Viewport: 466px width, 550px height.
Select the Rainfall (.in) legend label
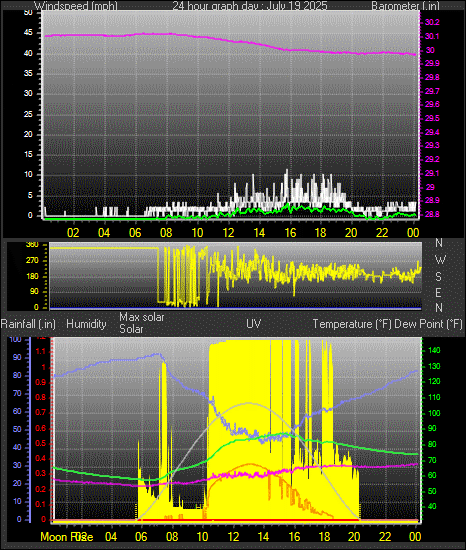[x=28, y=324]
